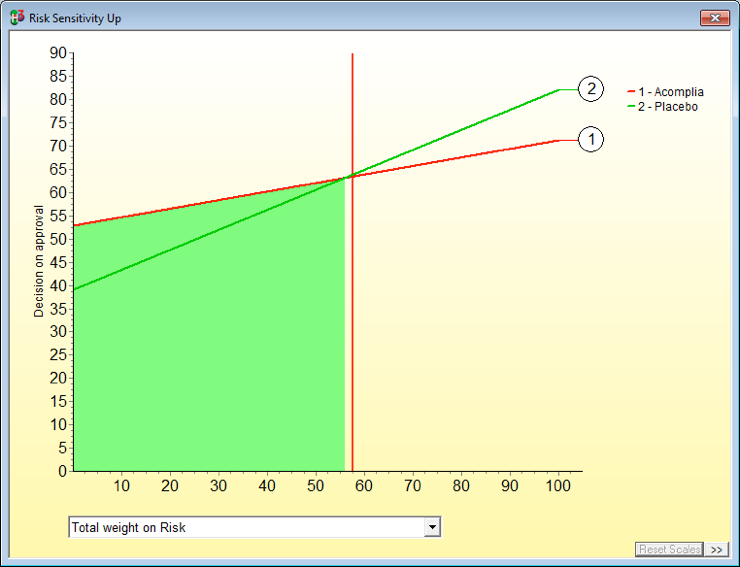Click the circled number 2 line marker

[591, 89]
